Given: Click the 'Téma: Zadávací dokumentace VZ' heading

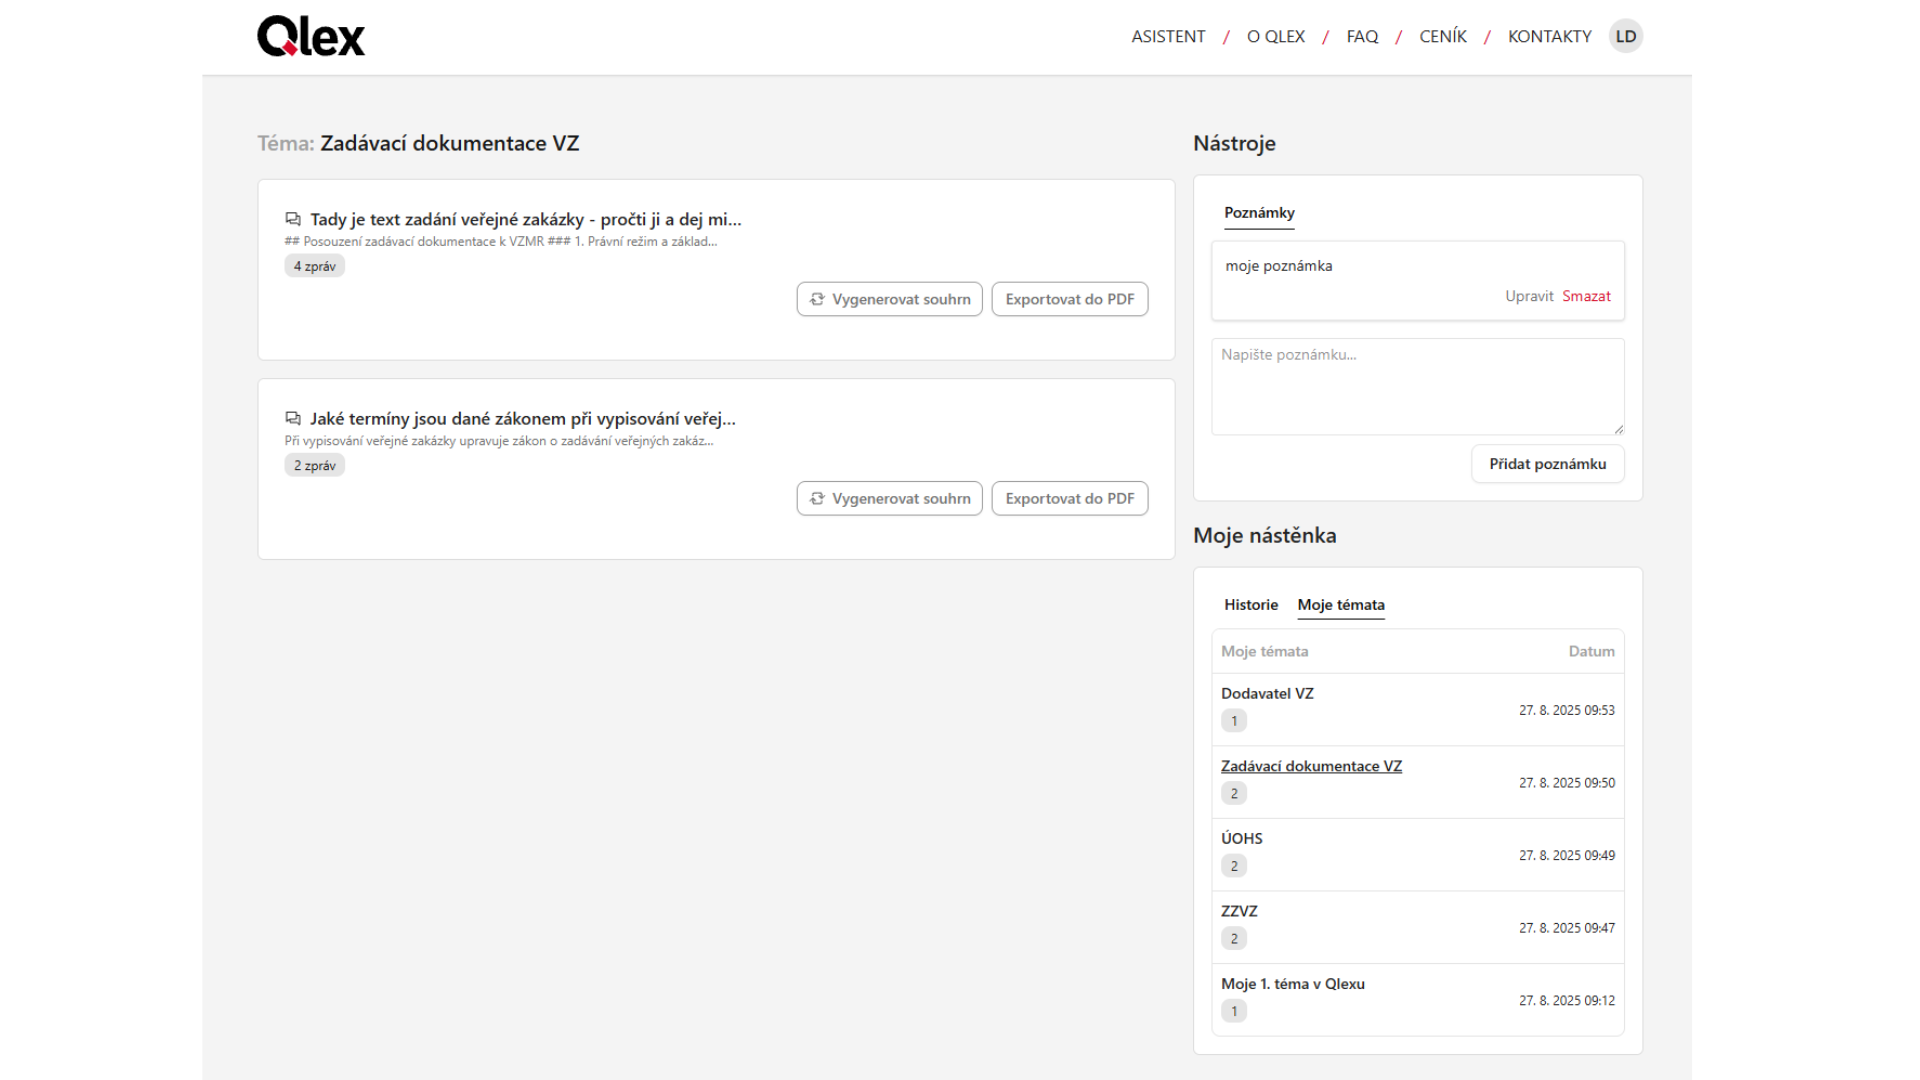Looking at the screenshot, I should pyautogui.click(x=418, y=143).
